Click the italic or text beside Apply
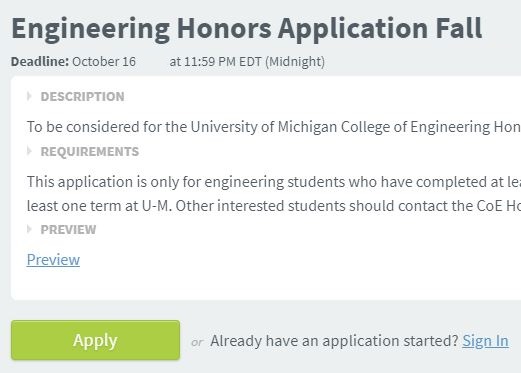The width and height of the screenshot is (521, 373). 197,342
